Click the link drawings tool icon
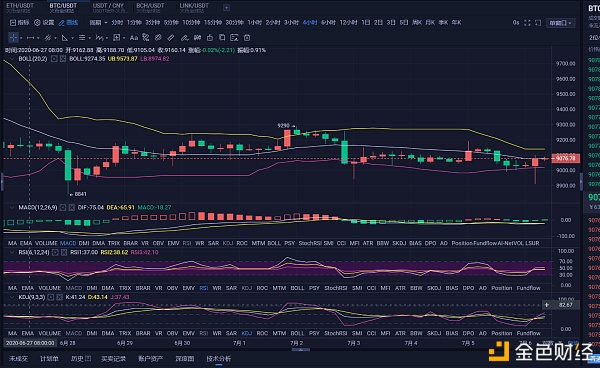The height and width of the screenshot is (368, 600). tap(158, 37)
